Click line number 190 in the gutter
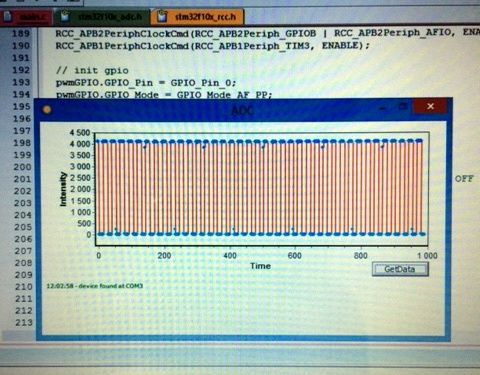This screenshot has width=480, height=375. (21, 46)
